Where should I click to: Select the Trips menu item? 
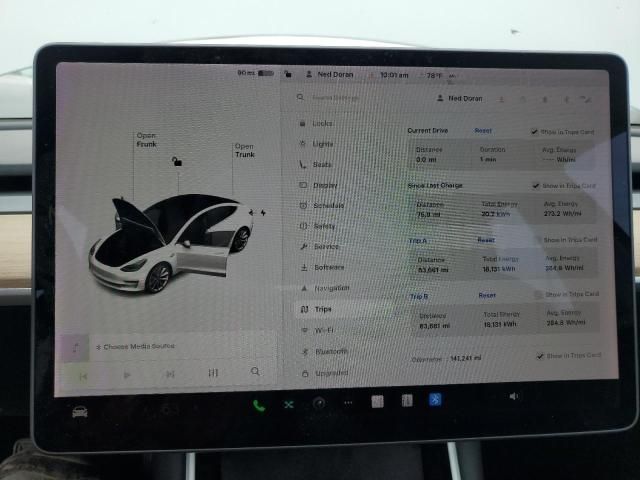tap(322, 310)
